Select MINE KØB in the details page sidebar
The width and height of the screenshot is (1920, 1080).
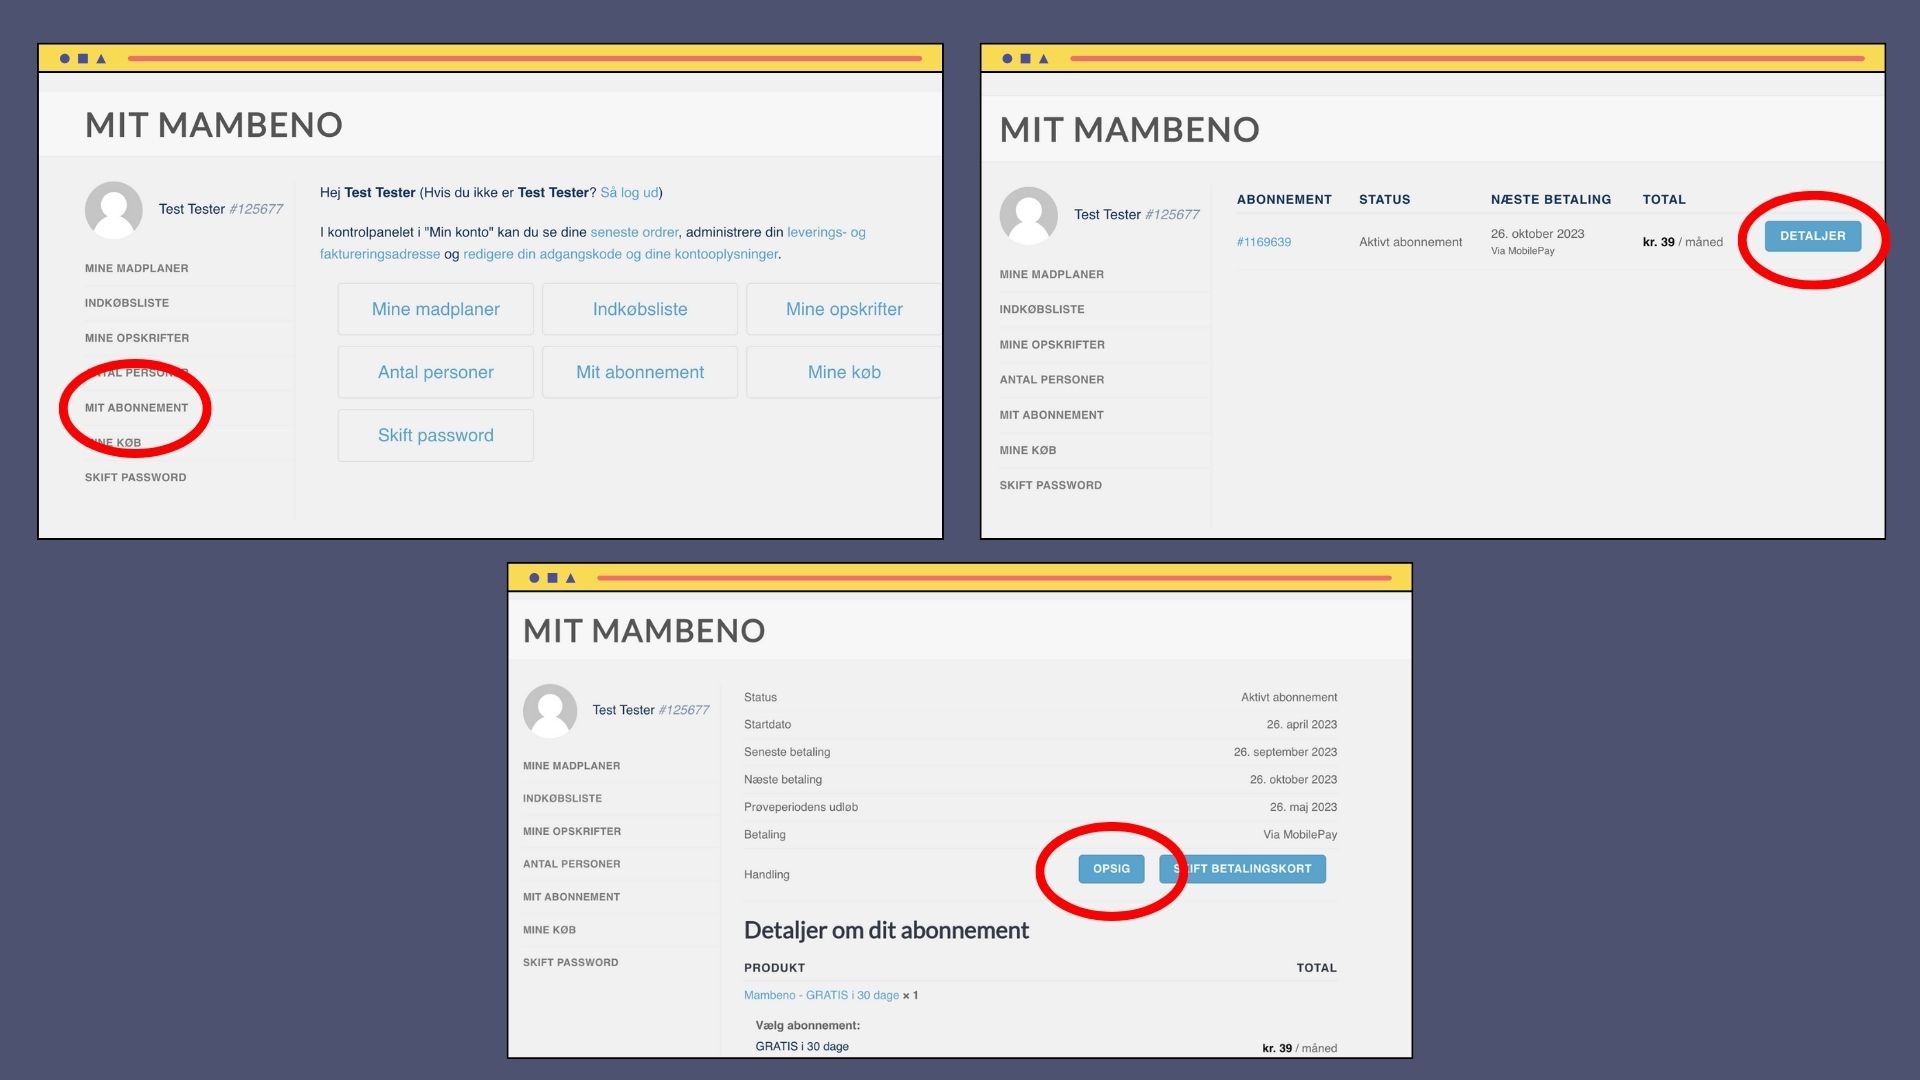point(550,930)
